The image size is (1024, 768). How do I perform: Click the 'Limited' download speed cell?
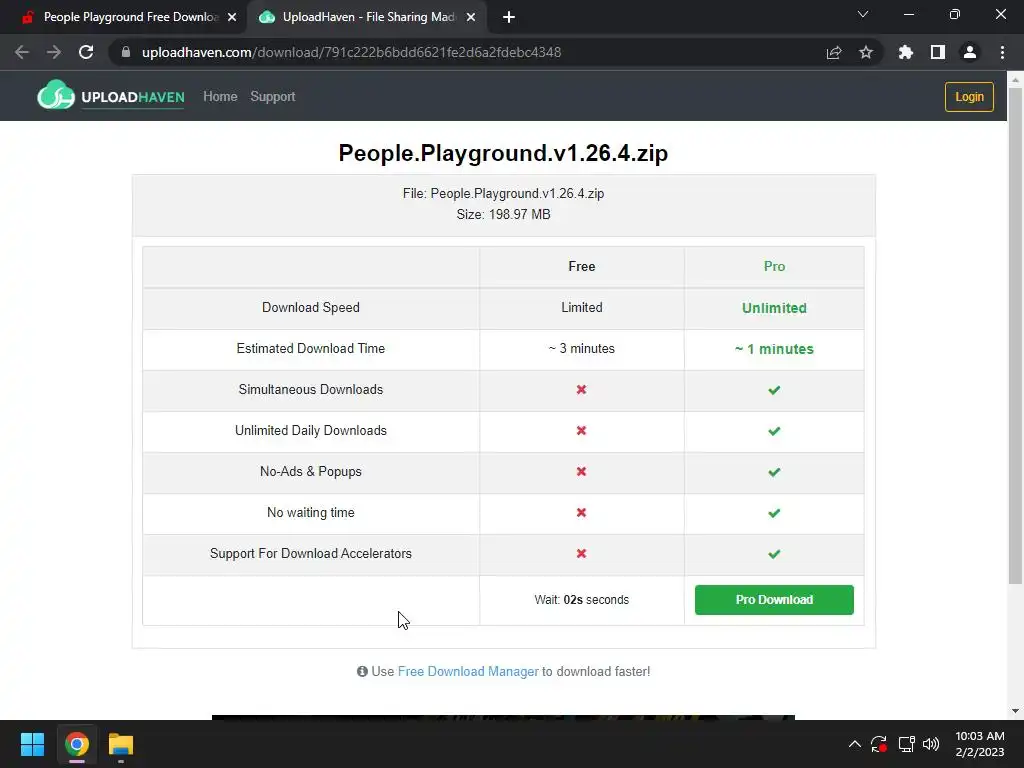[581, 308]
